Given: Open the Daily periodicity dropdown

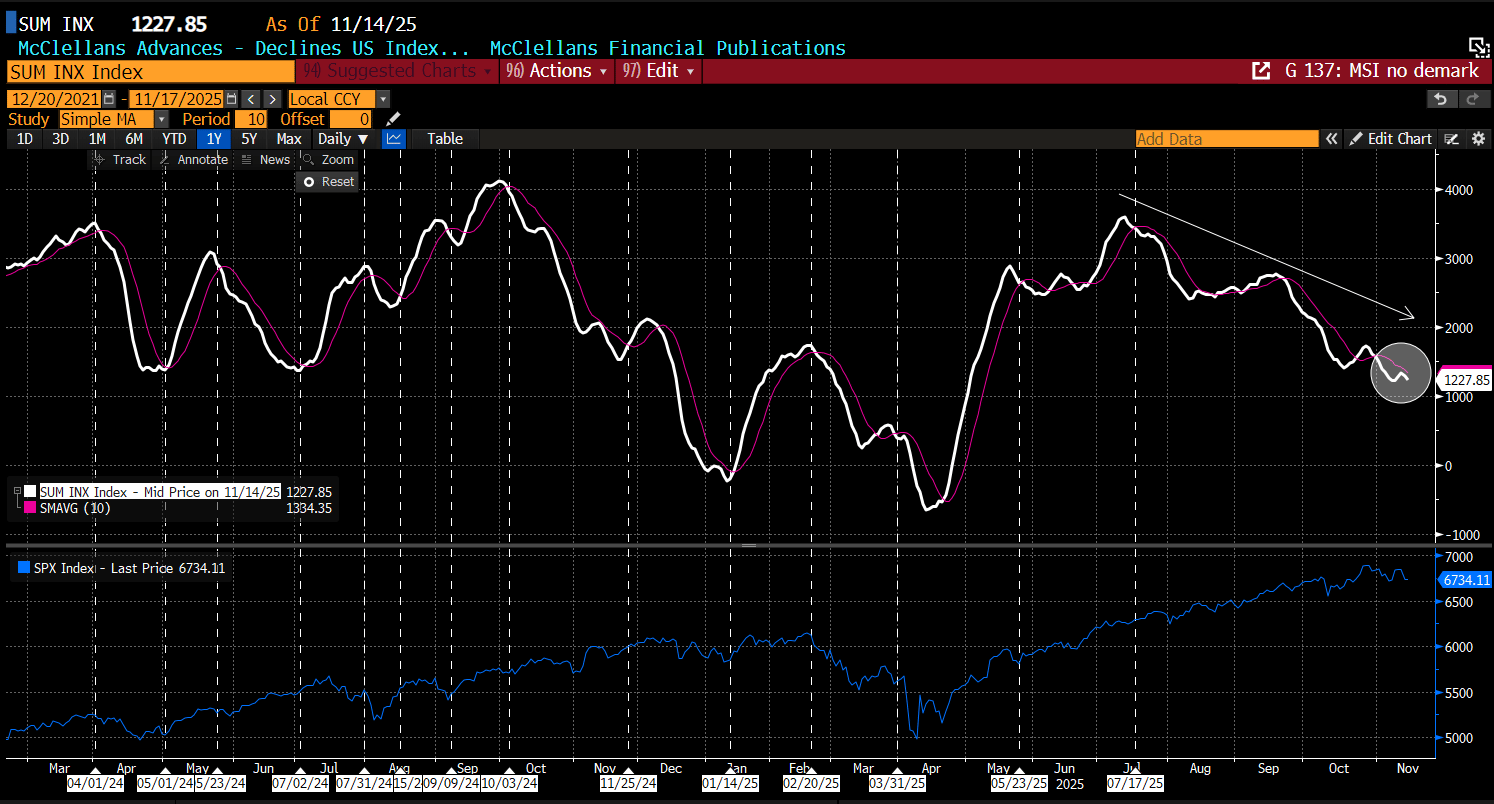Looking at the screenshot, I should tap(342, 139).
